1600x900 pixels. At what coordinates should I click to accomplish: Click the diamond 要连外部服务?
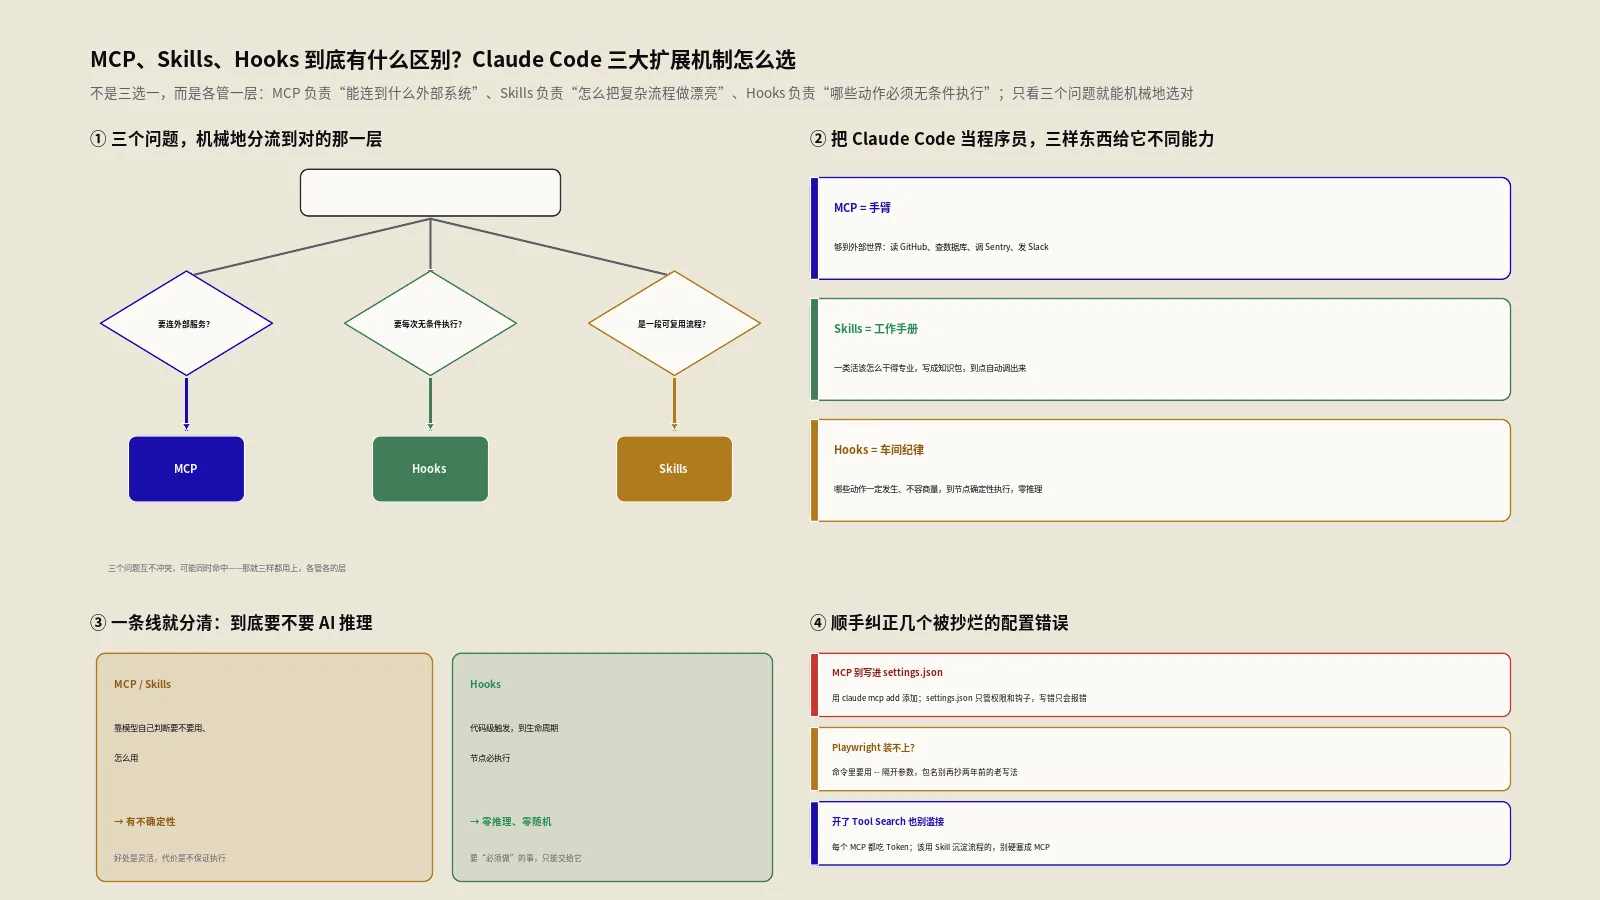point(186,323)
